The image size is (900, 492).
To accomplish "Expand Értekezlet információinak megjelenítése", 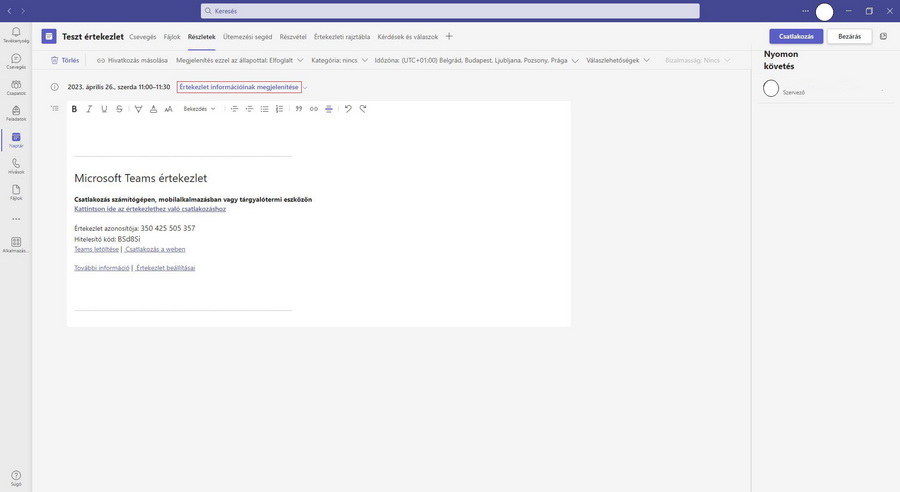I will click(239, 87).
